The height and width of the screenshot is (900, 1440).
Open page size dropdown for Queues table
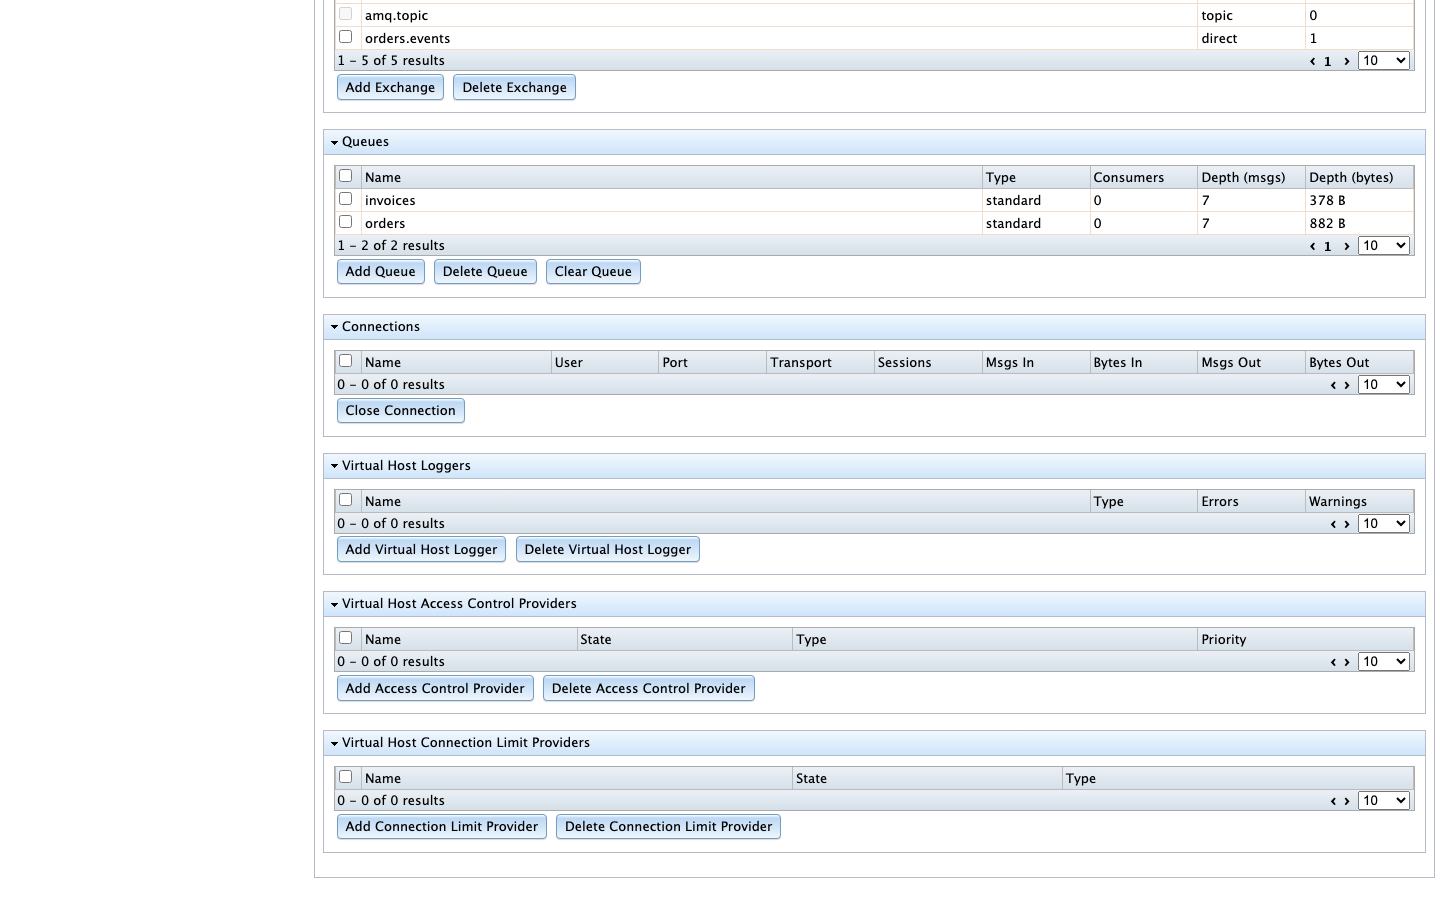click(1384, 246)
